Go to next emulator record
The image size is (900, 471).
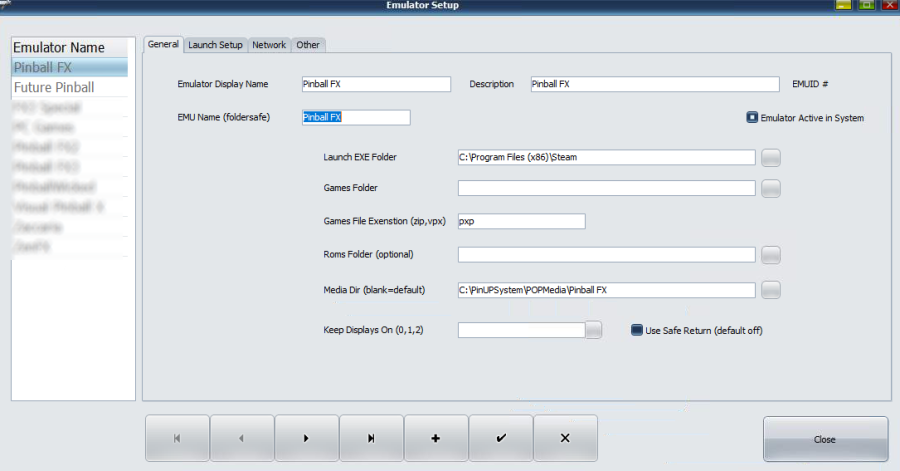pyautogui.click(x=306, y=439)
